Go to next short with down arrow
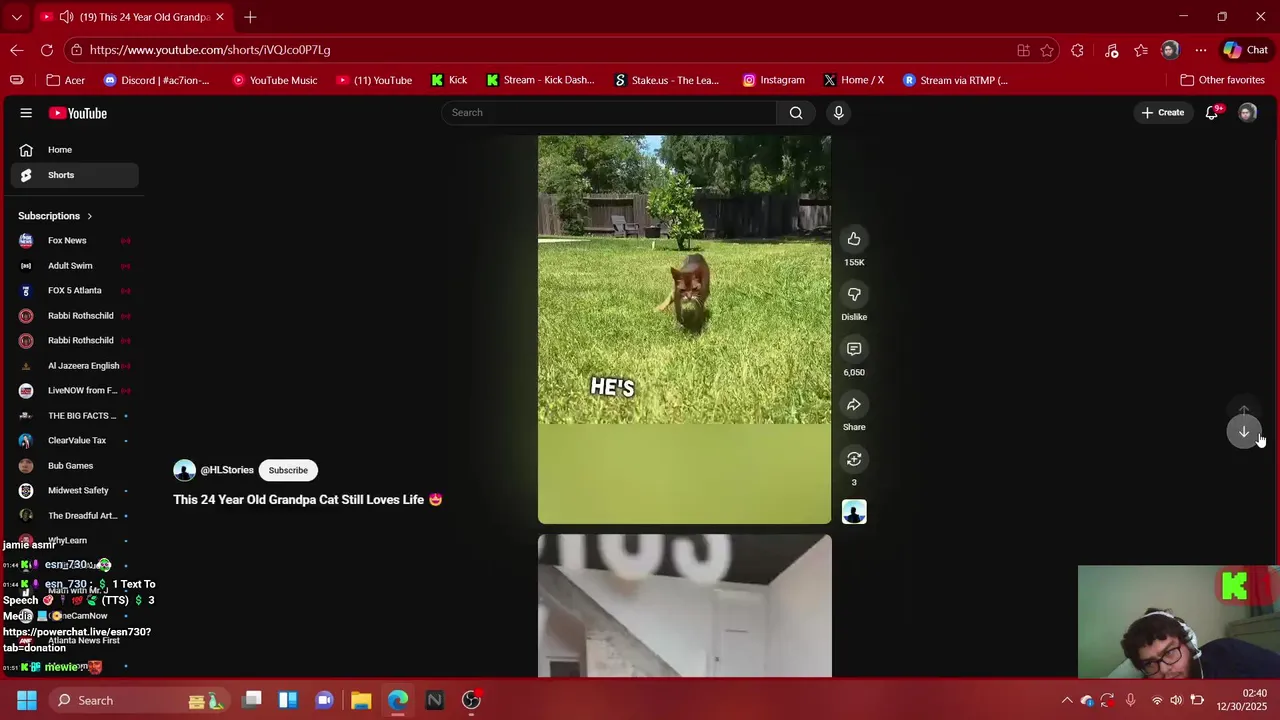The image size is (1280, 720). [1244, 432]
